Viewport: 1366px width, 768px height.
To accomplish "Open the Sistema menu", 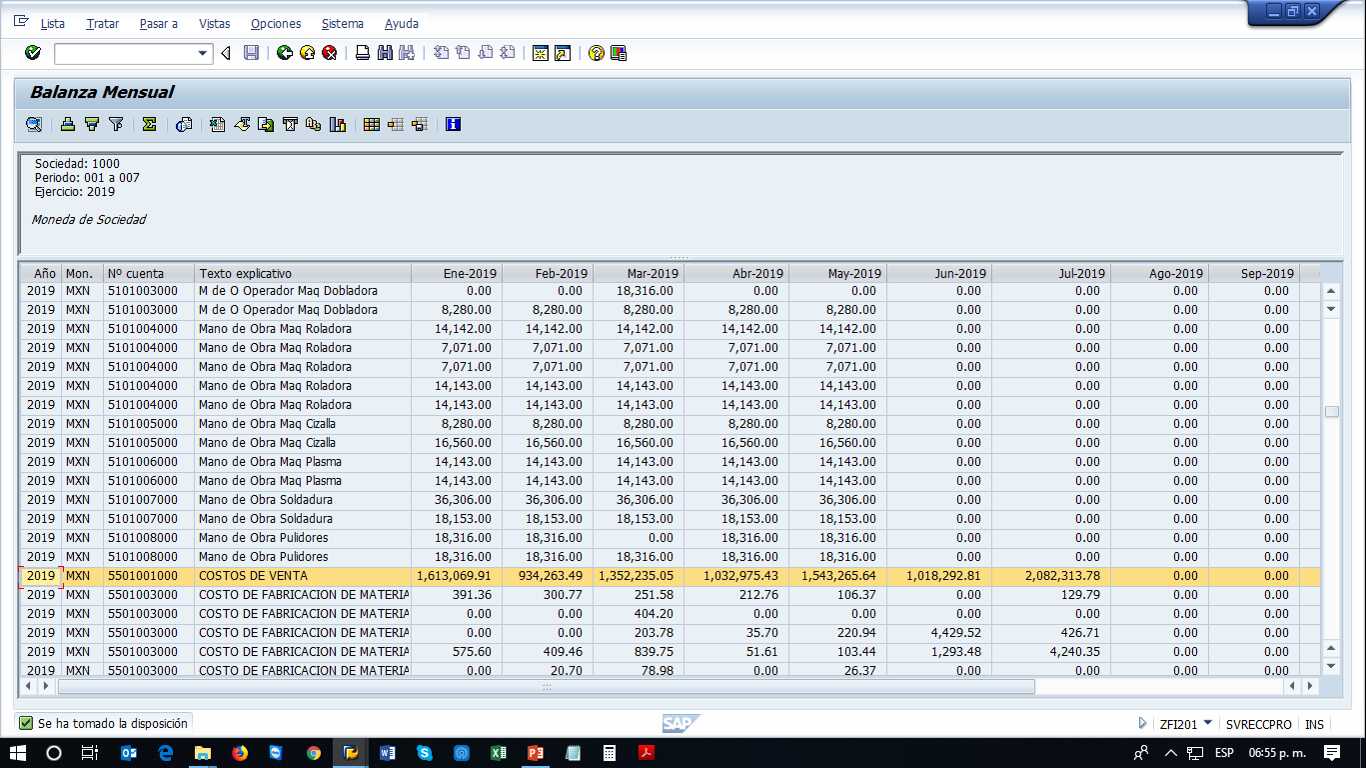I will 343,23.
